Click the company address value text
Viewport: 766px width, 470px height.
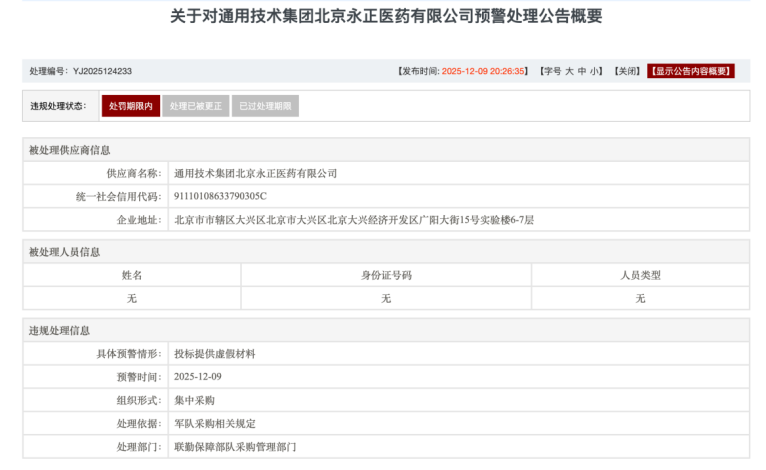click(x=354, y=220)
